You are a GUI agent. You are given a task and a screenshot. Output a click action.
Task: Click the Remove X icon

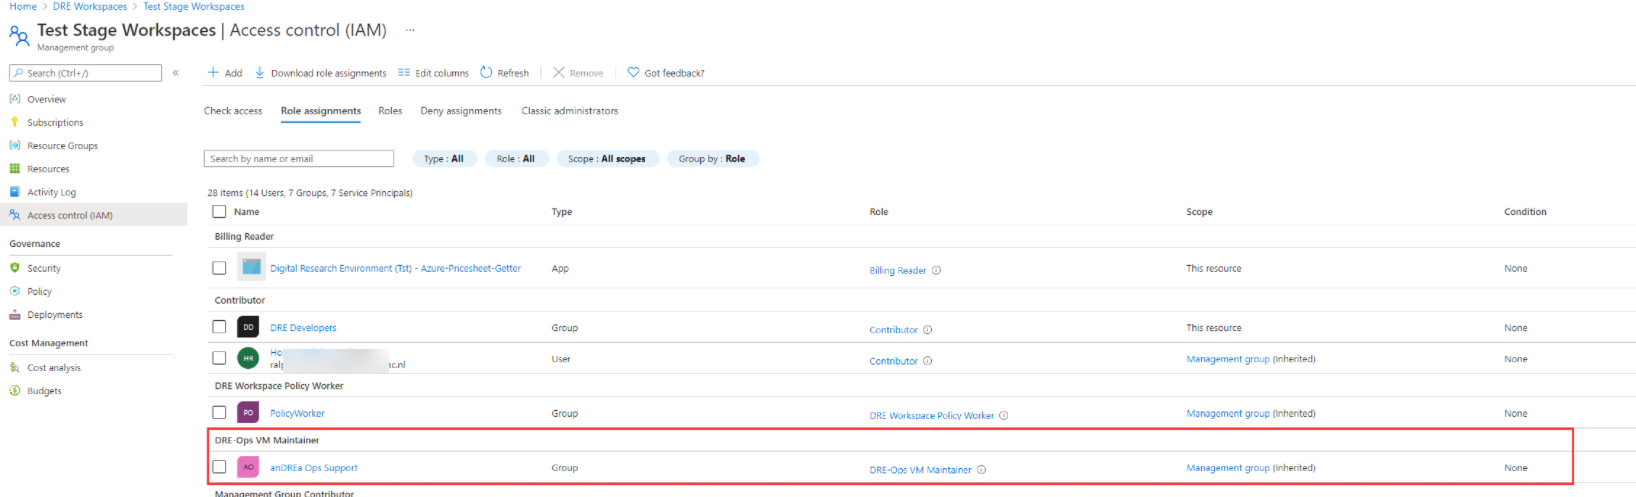pos(559,73)
